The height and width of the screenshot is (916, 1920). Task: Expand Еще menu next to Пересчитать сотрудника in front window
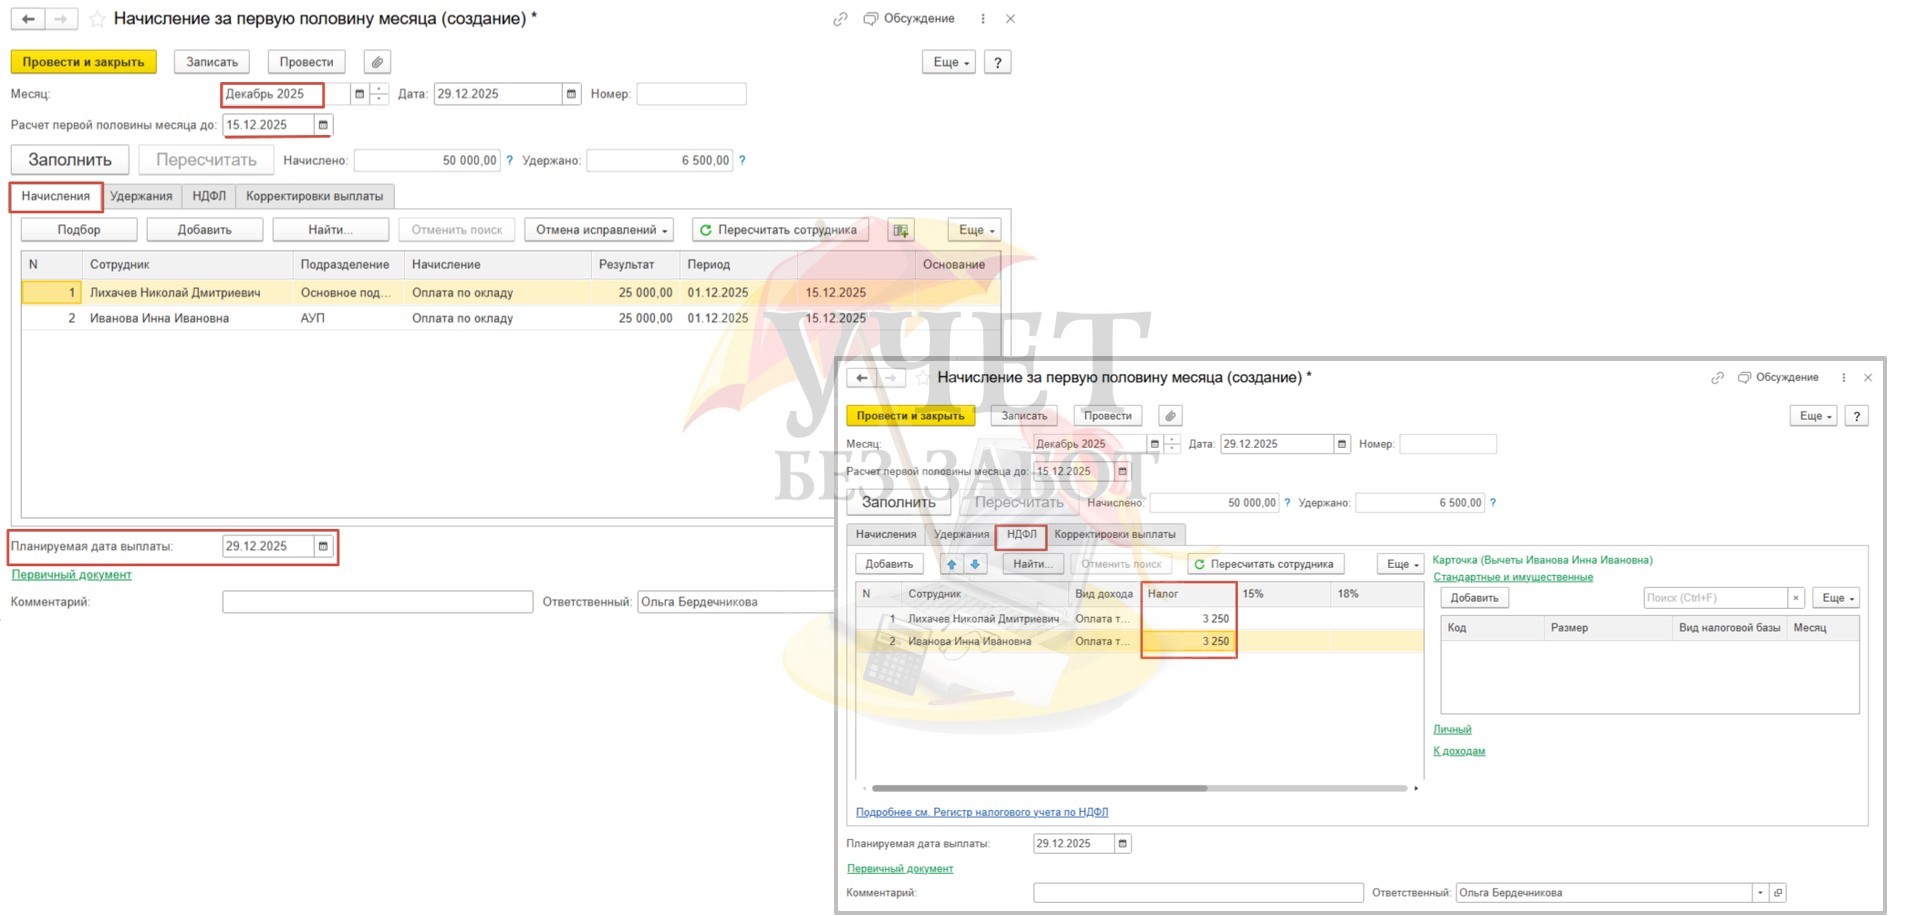coord(1400,564)
